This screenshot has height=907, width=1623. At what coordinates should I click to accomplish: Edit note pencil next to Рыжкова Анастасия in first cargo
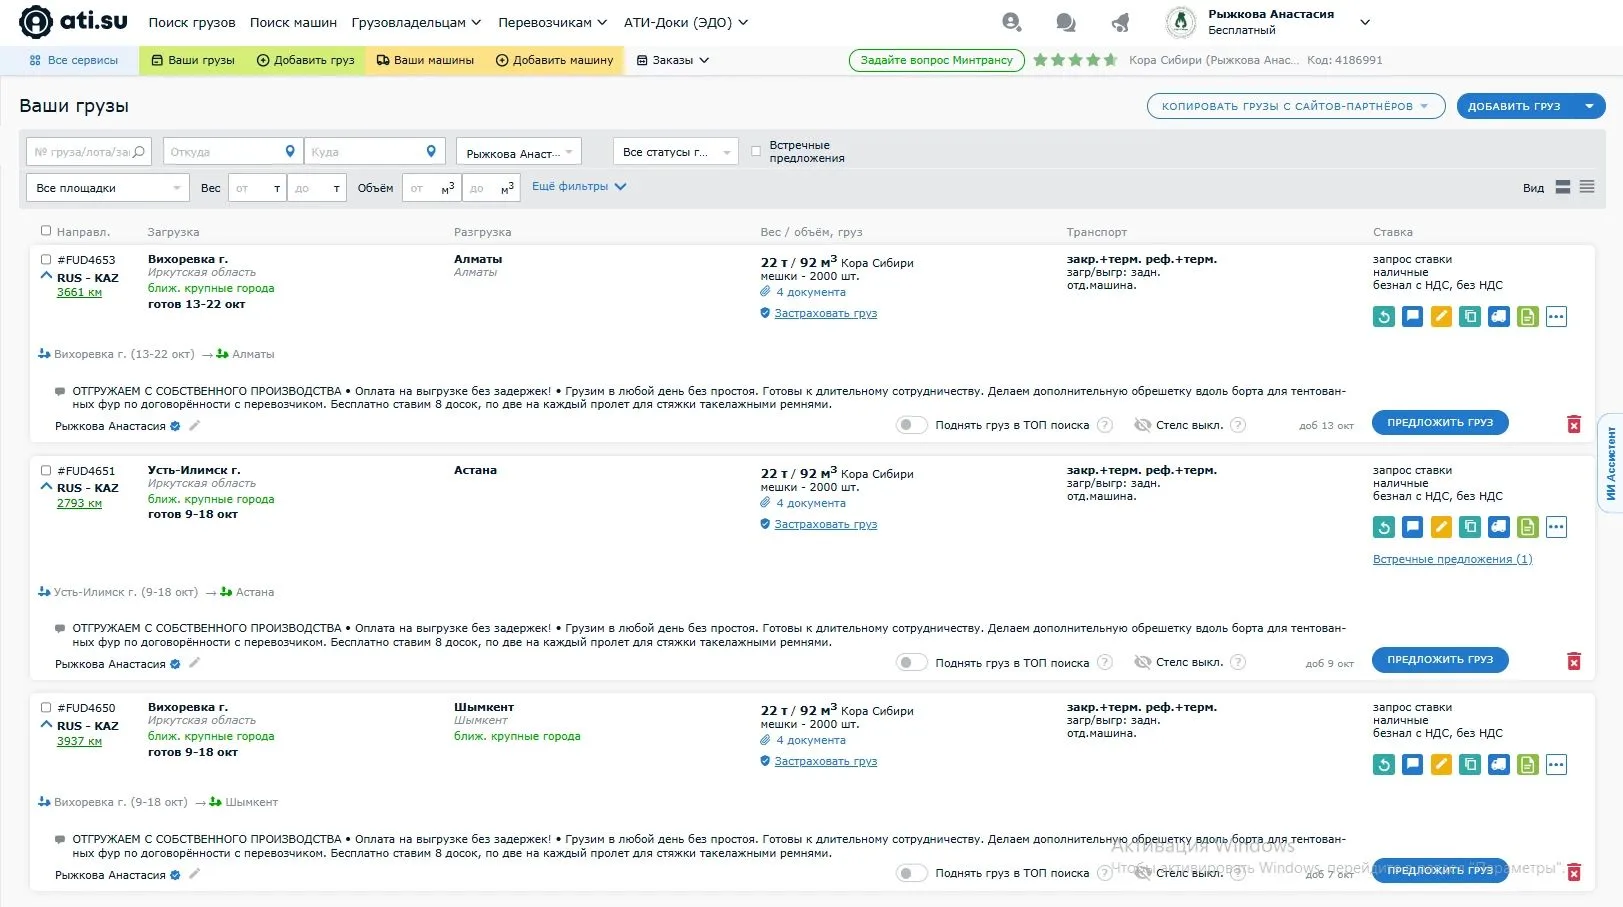click(195, 426)
